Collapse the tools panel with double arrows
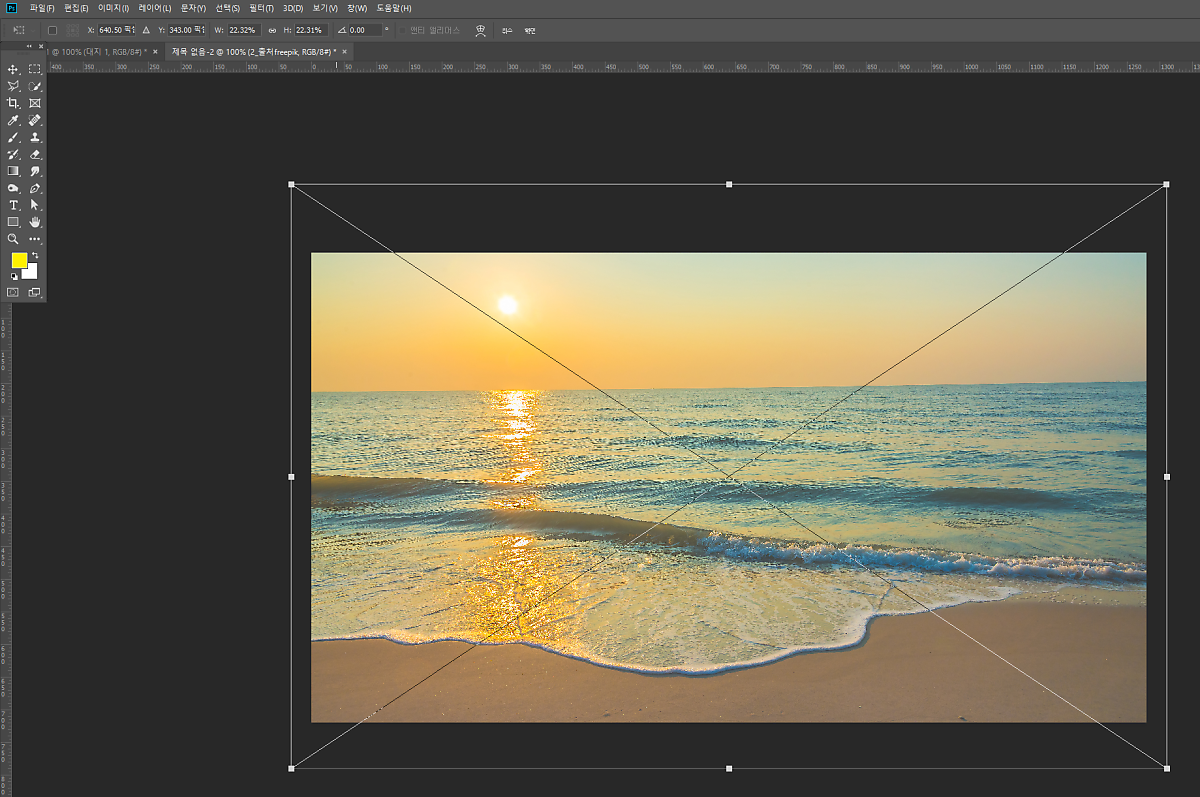The height and width of the screenshot is (797, 1200). tap(28, 46)
